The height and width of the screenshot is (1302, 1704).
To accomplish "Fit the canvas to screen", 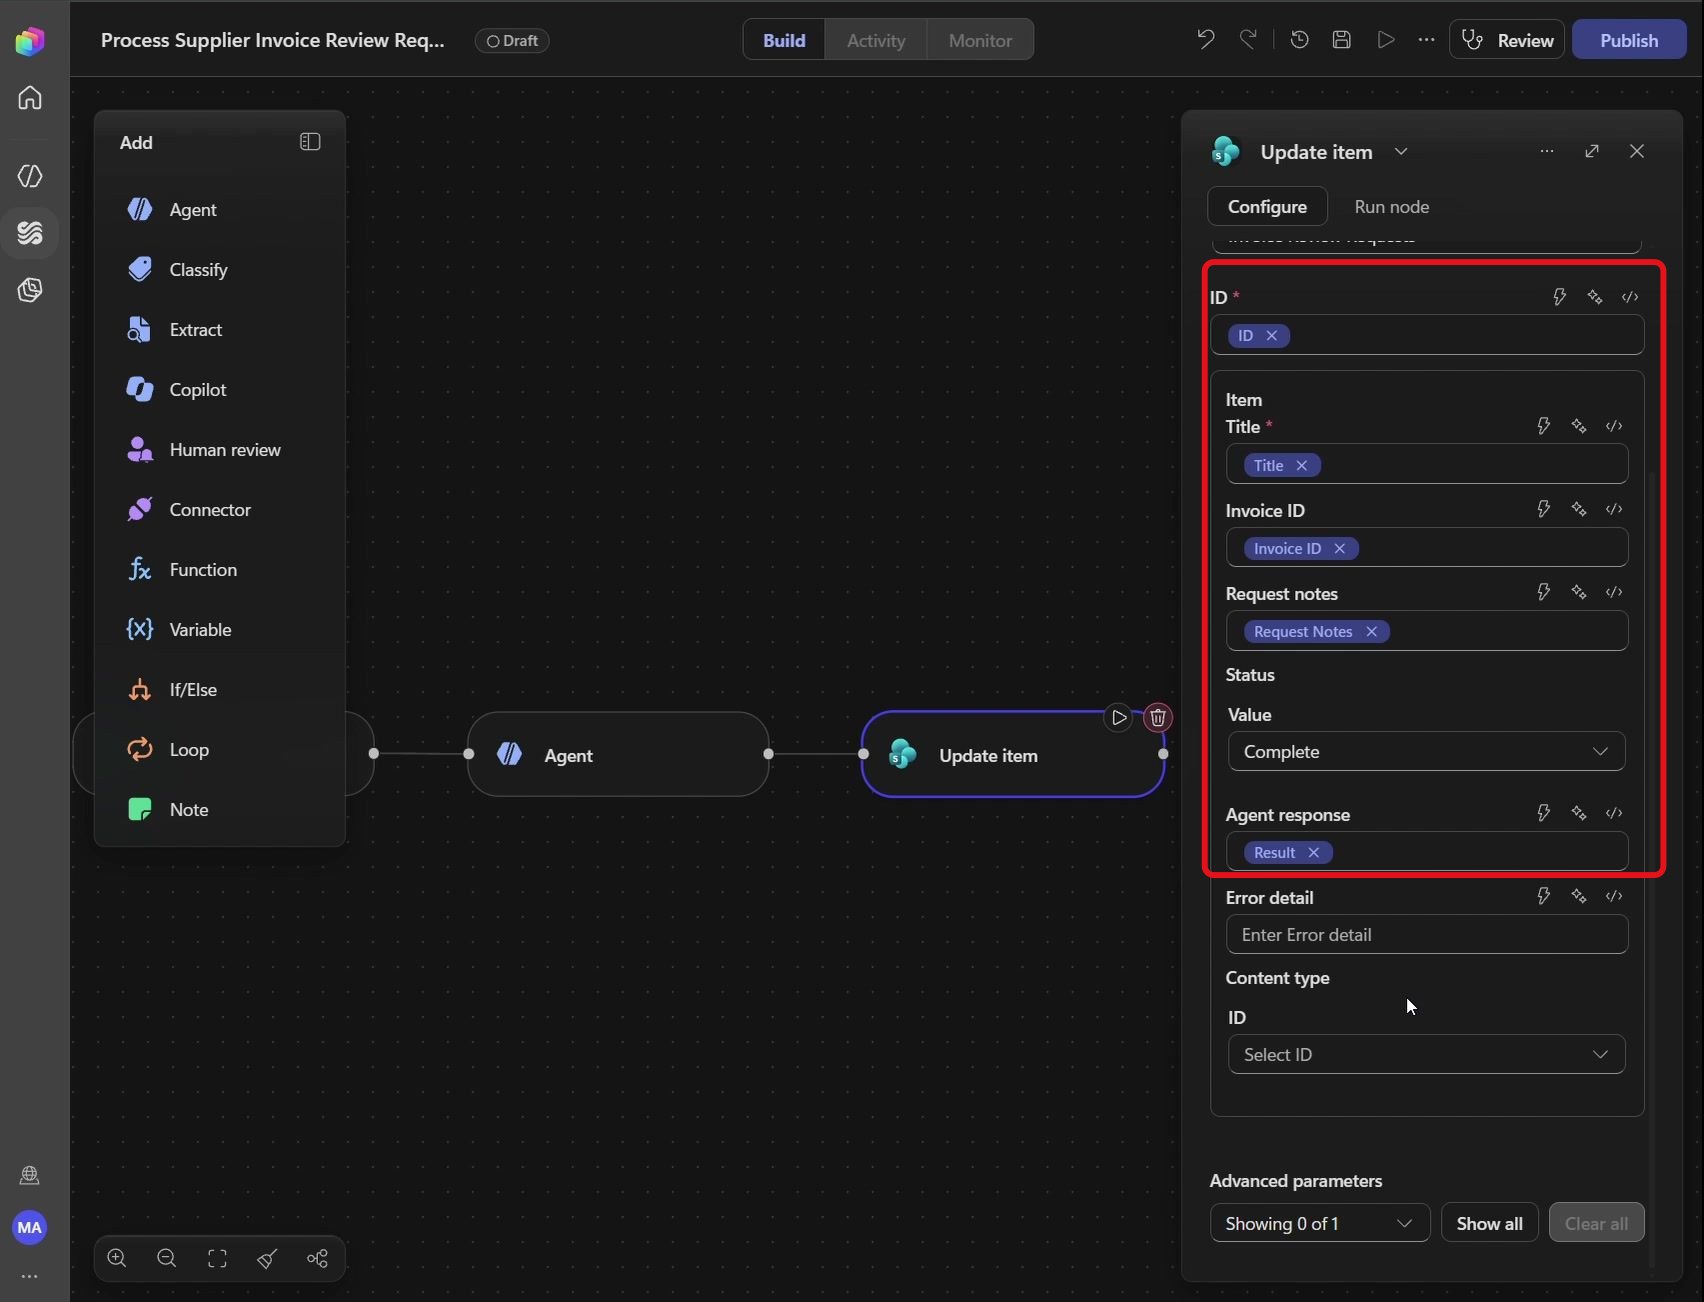I will pos(217,1259).
